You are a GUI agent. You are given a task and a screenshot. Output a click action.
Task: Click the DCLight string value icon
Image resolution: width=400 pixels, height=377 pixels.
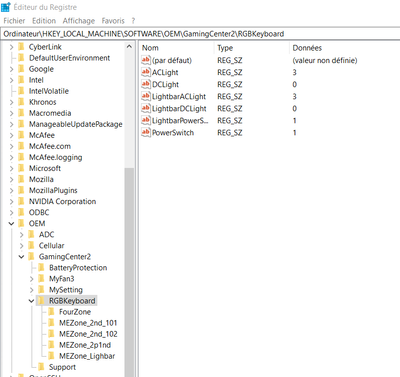pos(146,84)
